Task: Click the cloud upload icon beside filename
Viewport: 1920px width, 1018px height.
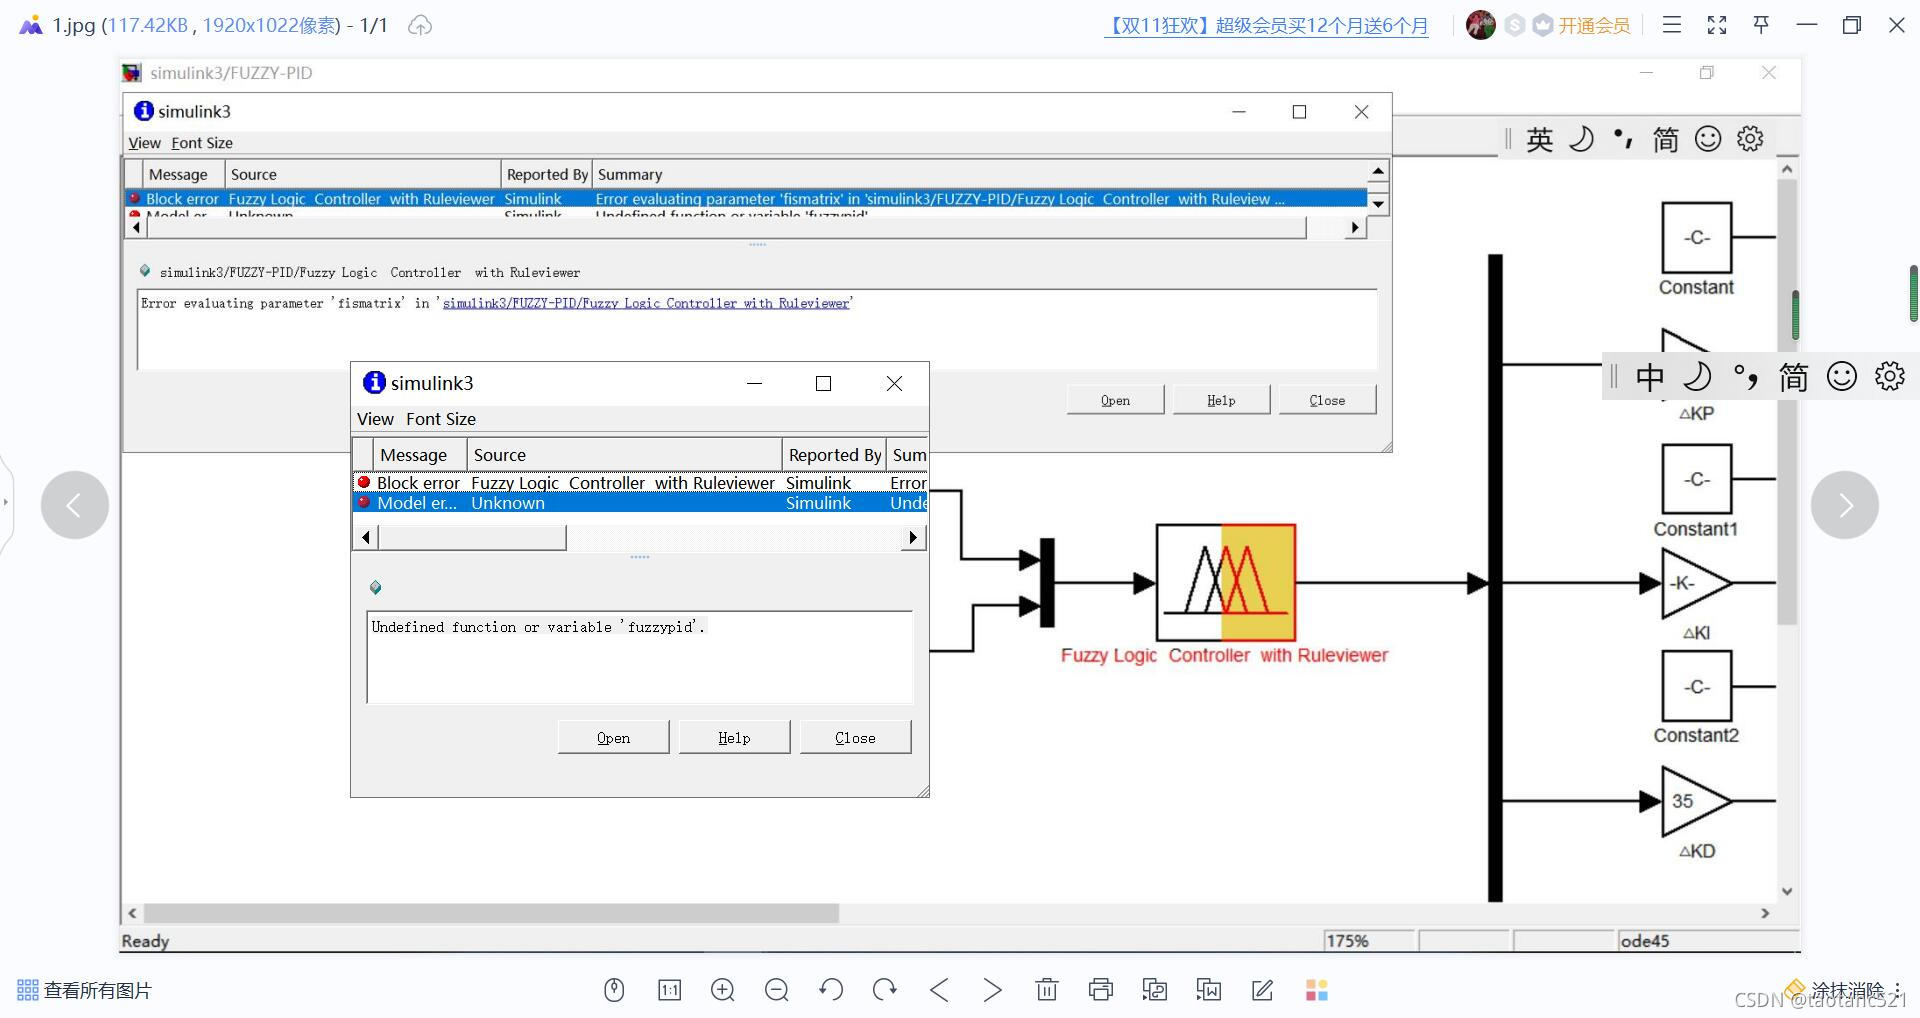Action: 420,25
